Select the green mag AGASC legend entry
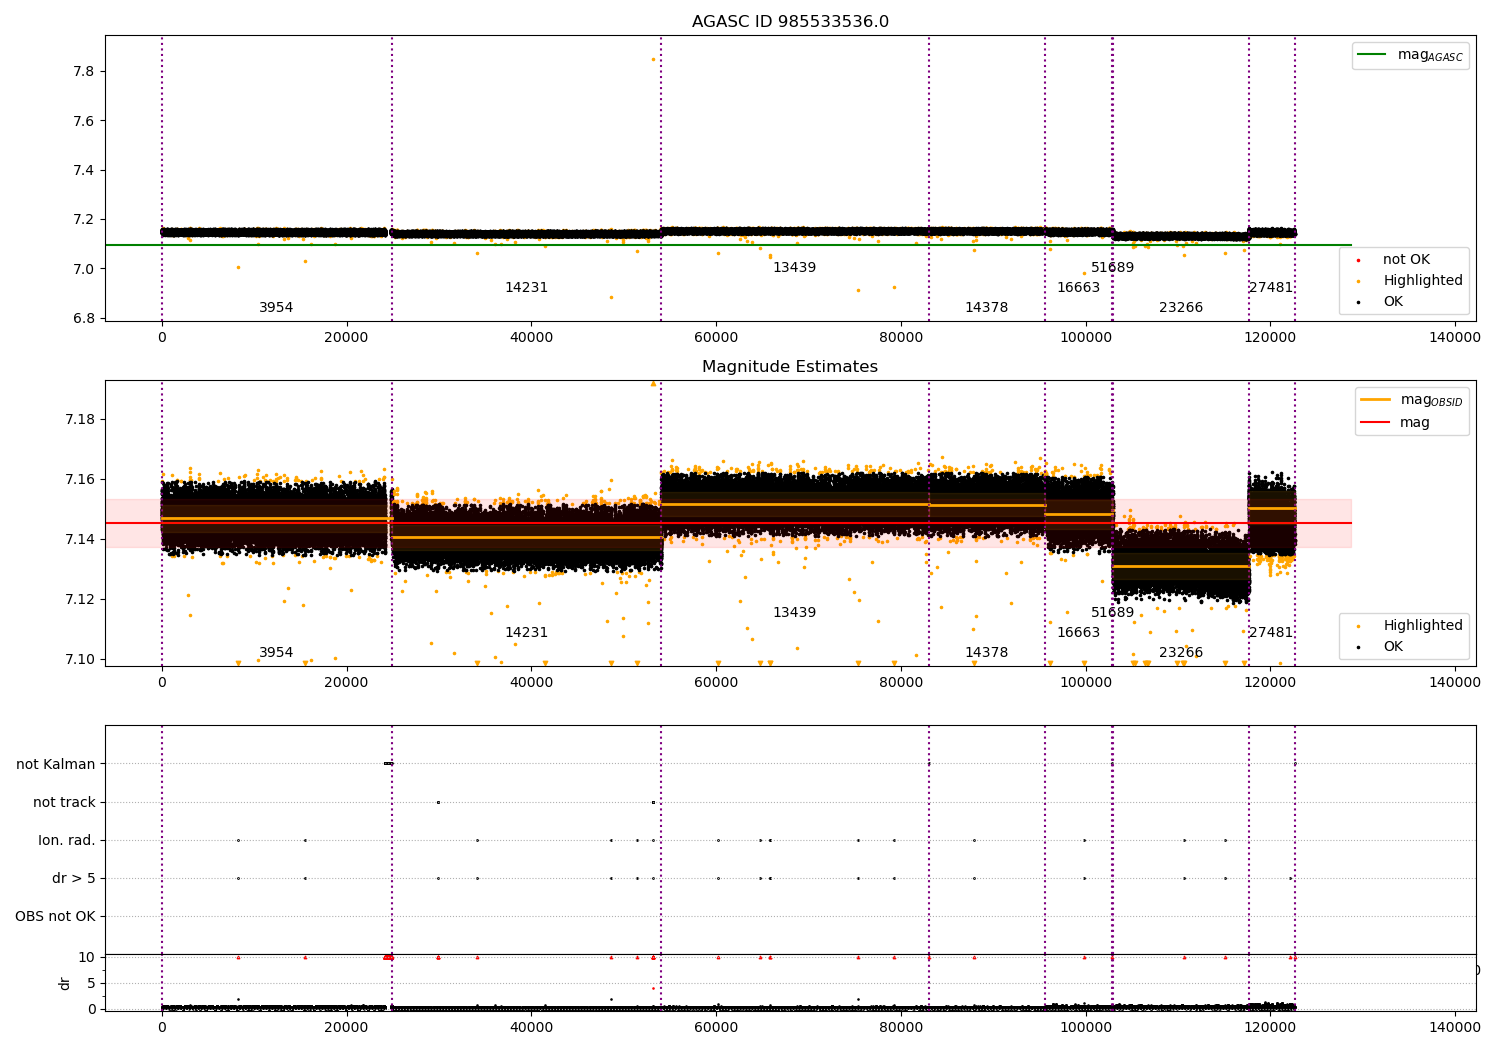Viewport: 1500px width, 1050px height. 1411,55
